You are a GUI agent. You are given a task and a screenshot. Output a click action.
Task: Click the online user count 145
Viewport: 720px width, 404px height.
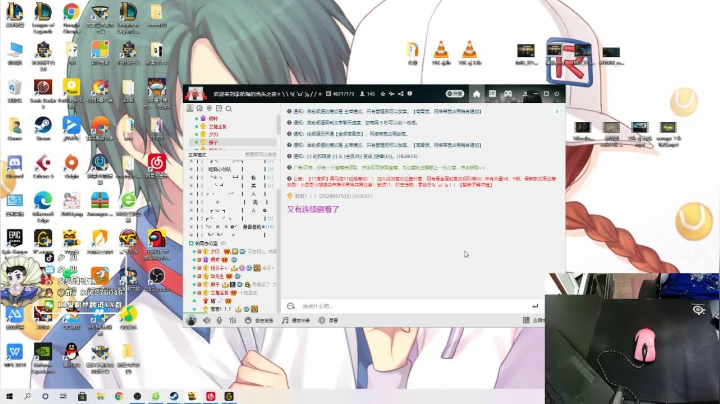[x=367, y=94]
